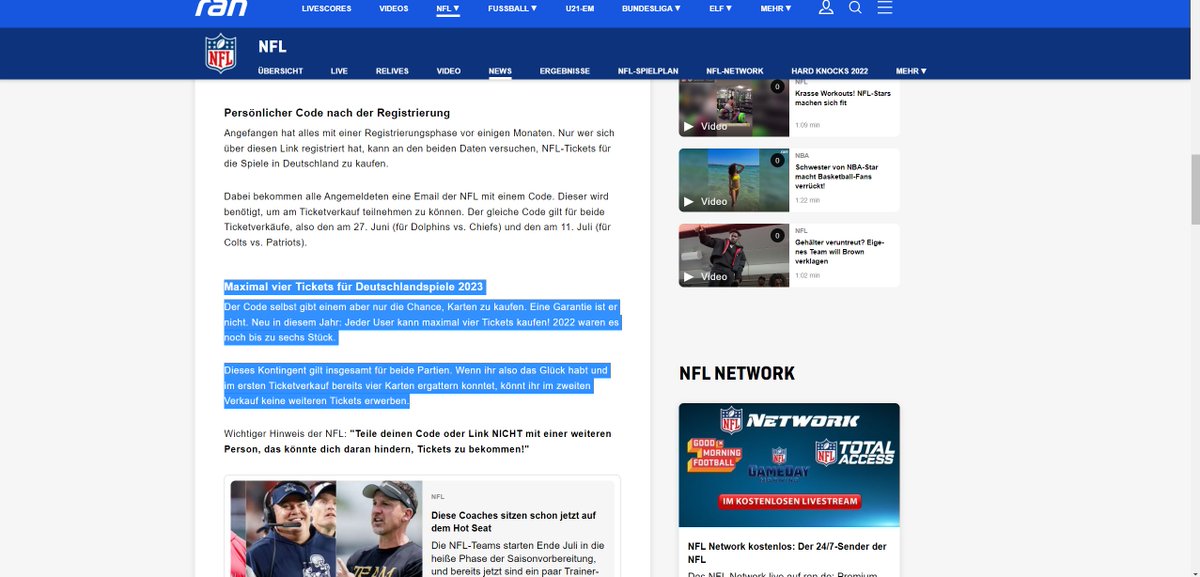Play the Schwester von NBA-Star video
This screenshot has width=1200, height=577.
[x=733, y=180]
